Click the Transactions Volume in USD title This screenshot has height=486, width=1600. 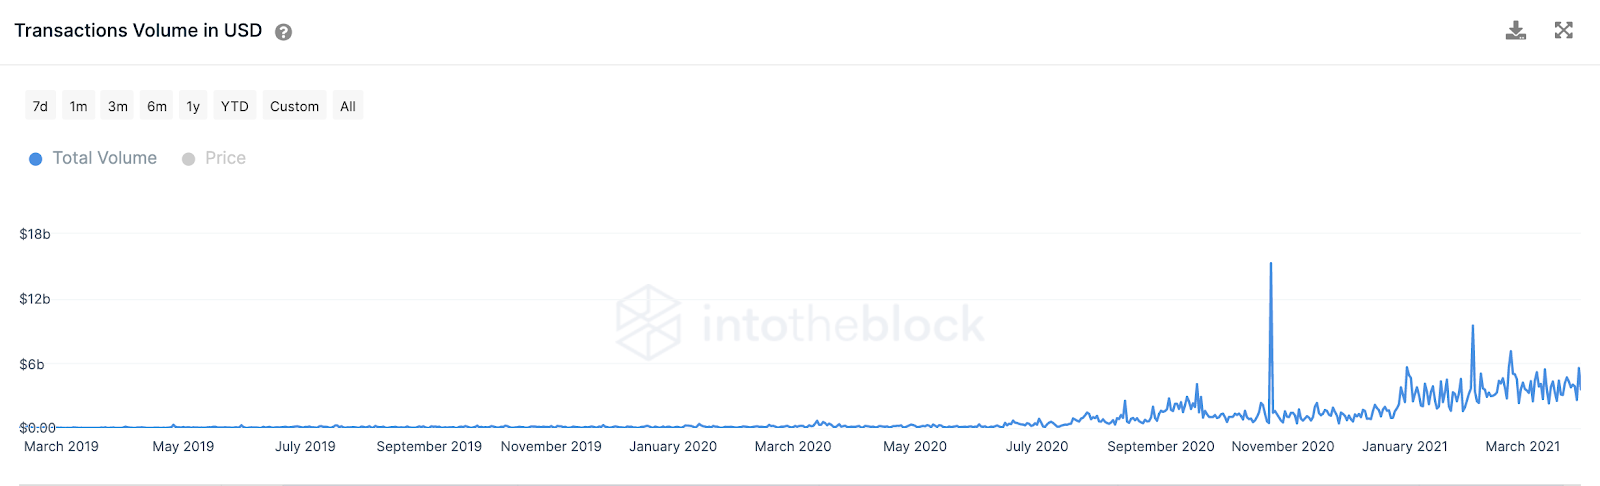pyautogui.click(x=138, y=31)
